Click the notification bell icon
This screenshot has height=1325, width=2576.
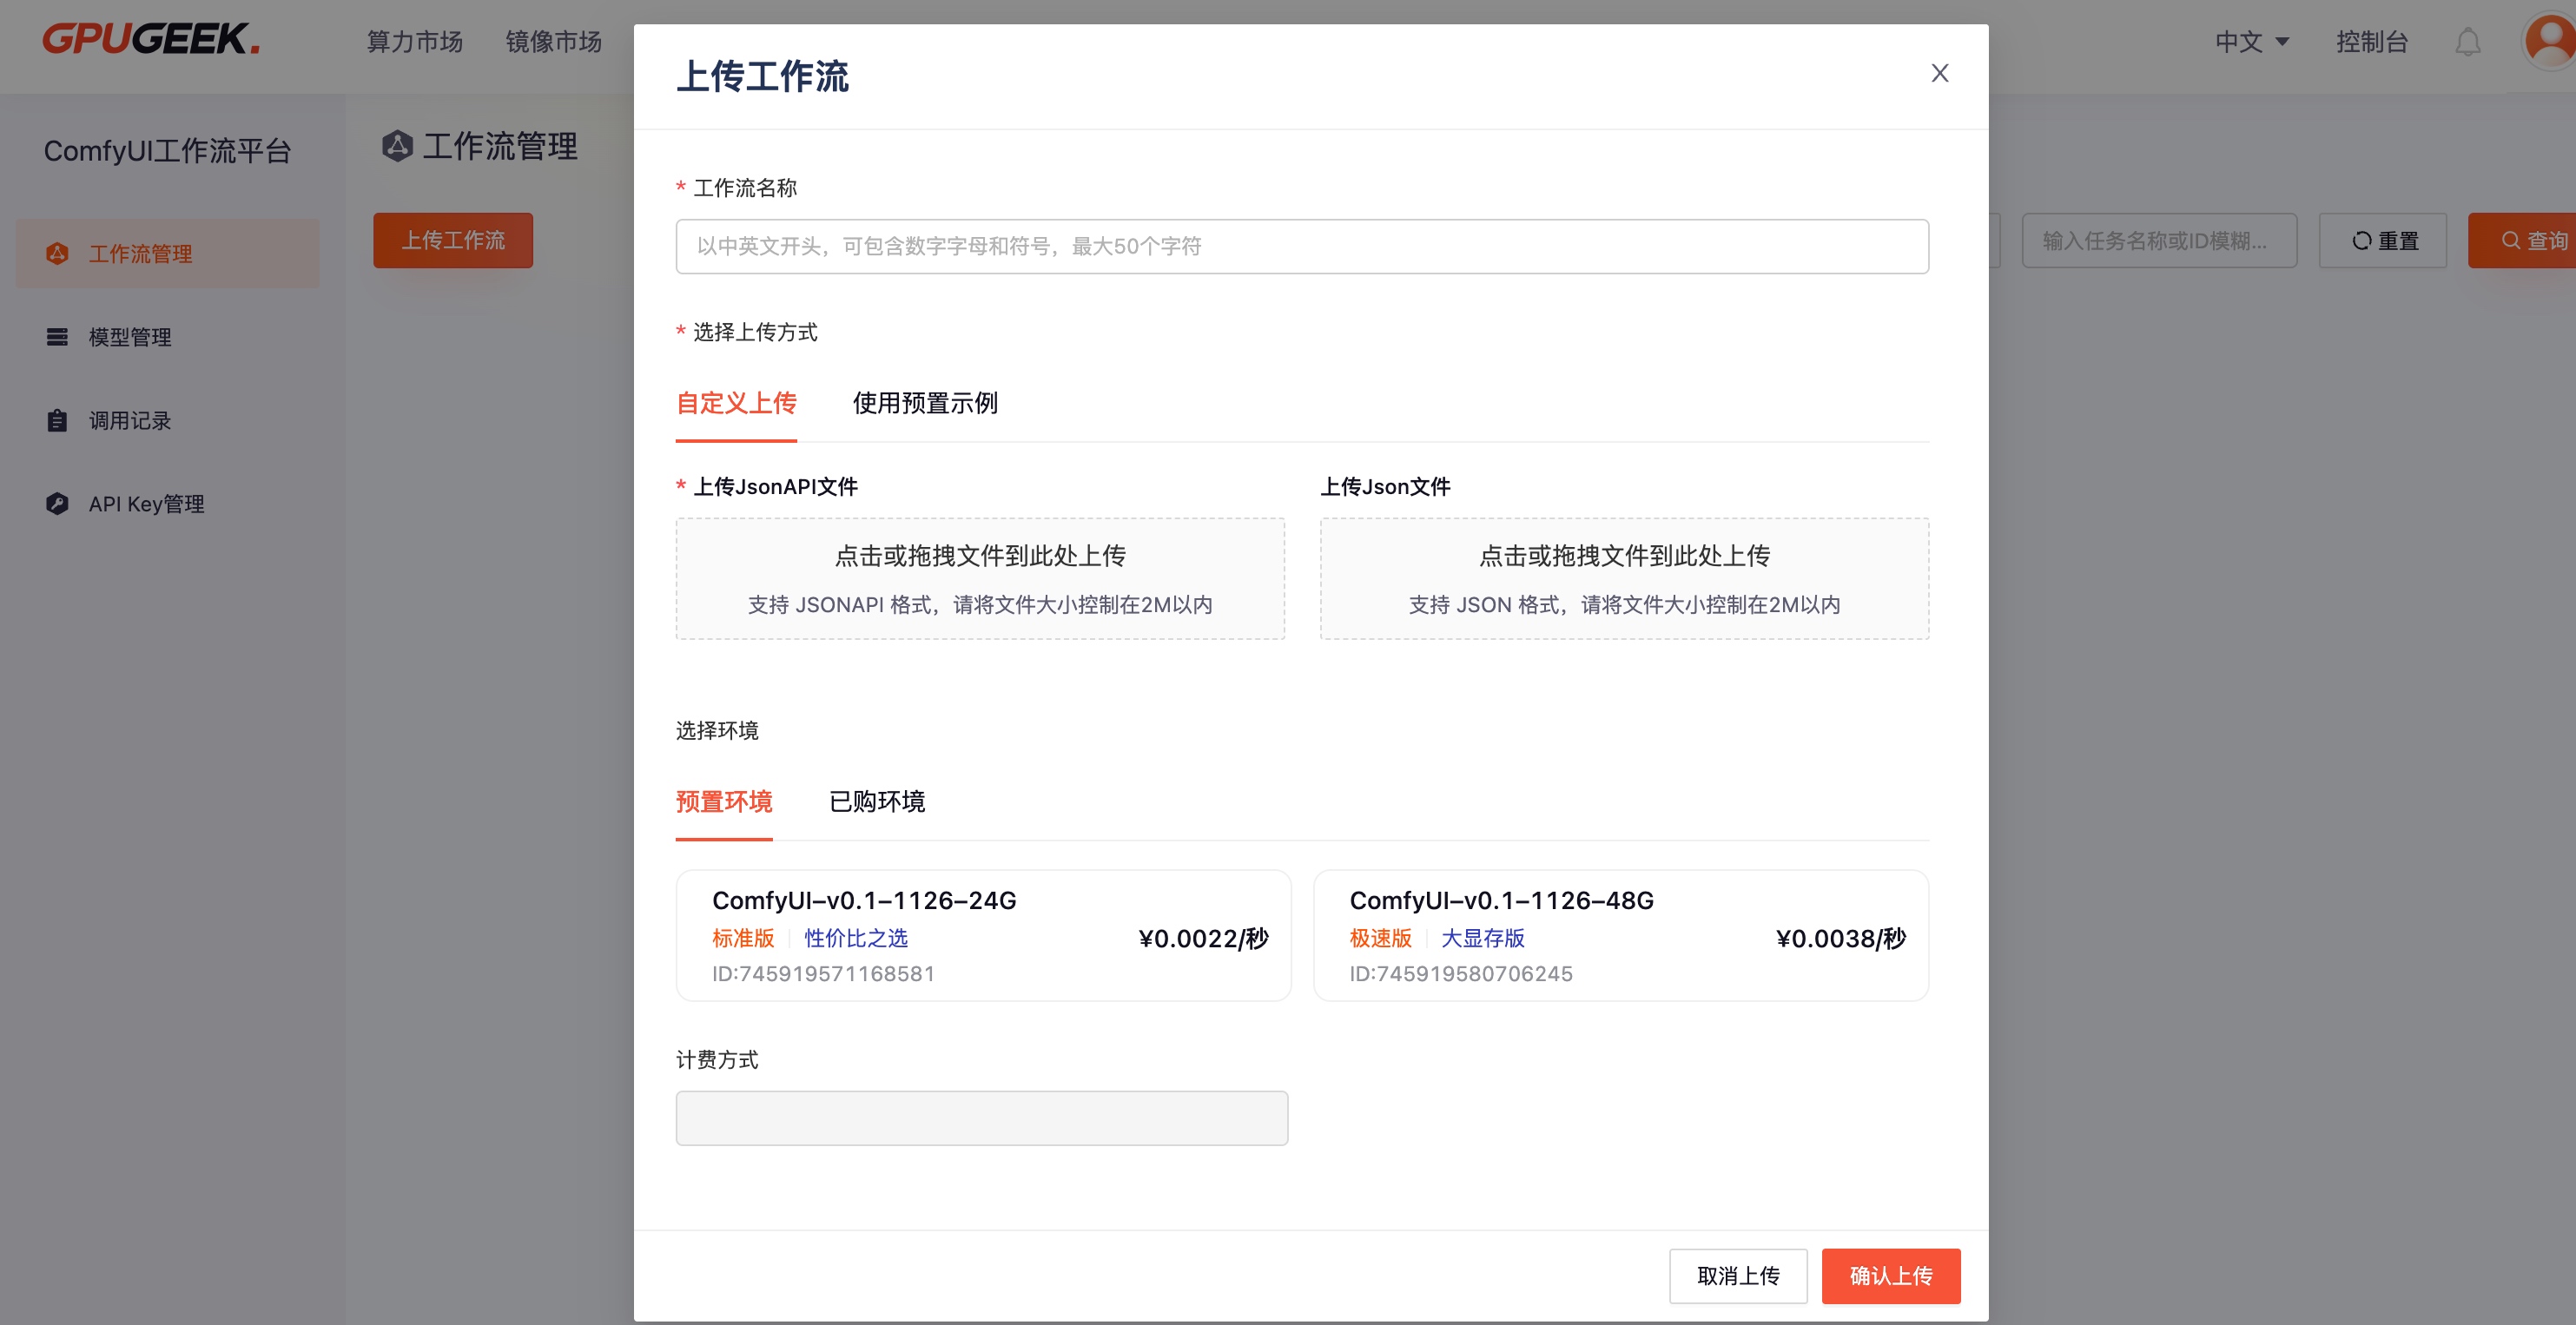[x=2467, y=42]
